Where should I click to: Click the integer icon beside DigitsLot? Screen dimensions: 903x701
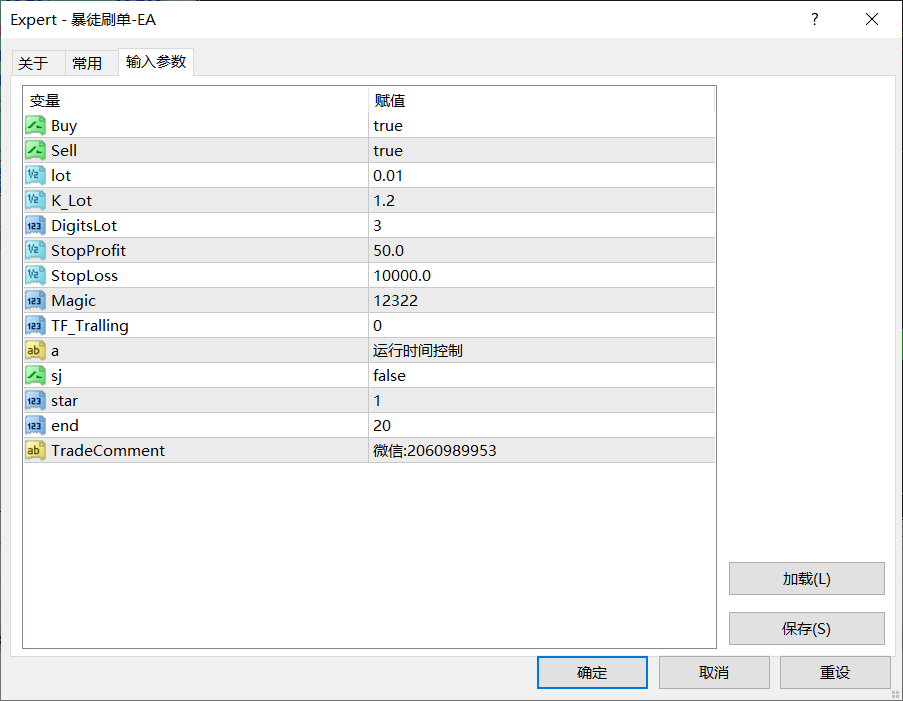click(35, 225)
